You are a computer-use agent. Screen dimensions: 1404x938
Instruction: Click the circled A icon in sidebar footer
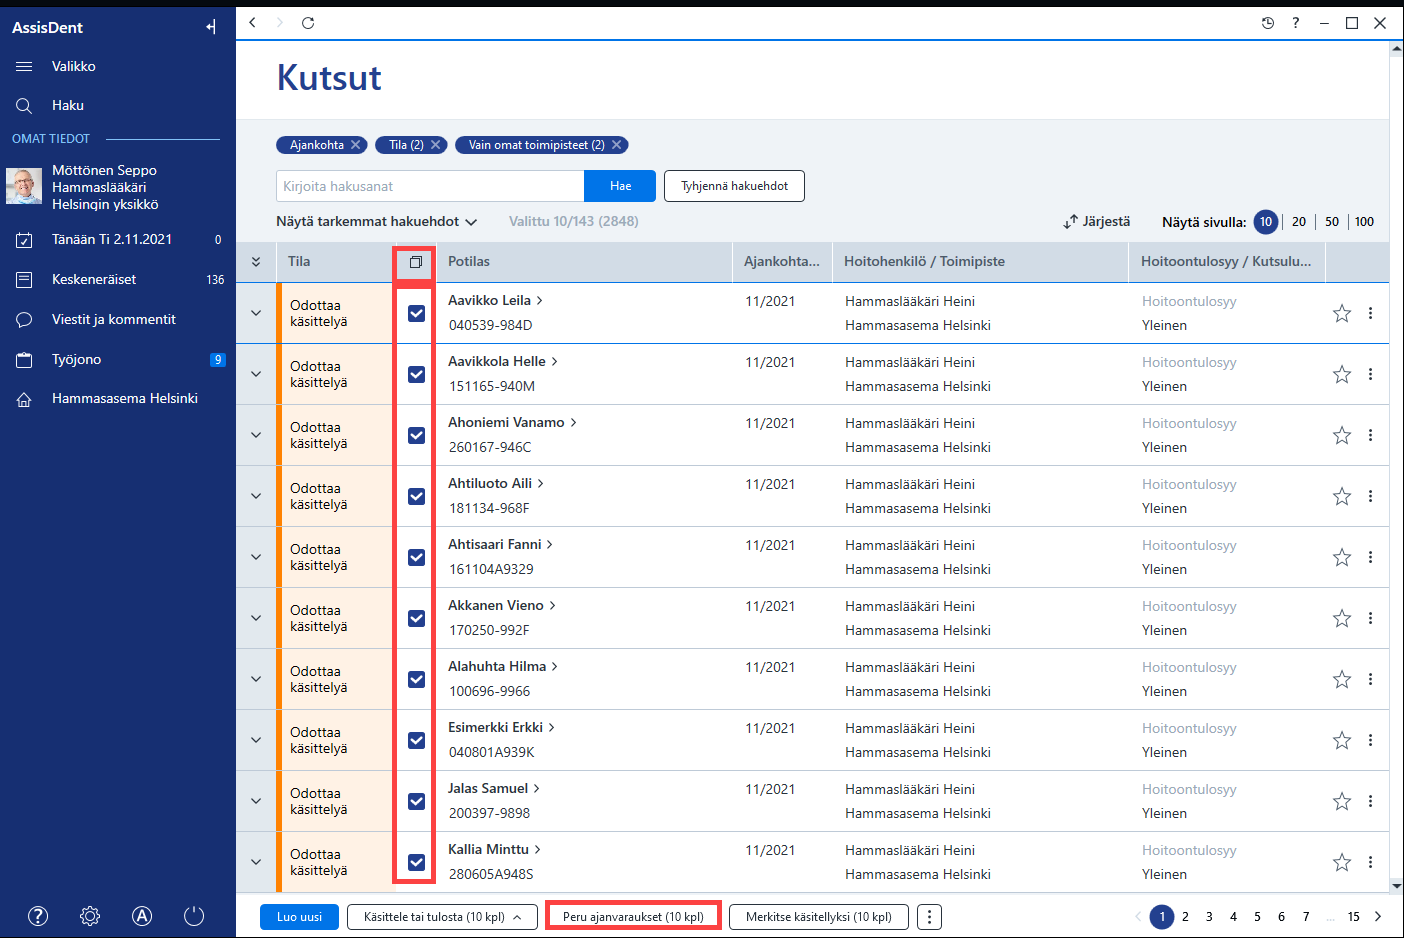coord(142,916)
